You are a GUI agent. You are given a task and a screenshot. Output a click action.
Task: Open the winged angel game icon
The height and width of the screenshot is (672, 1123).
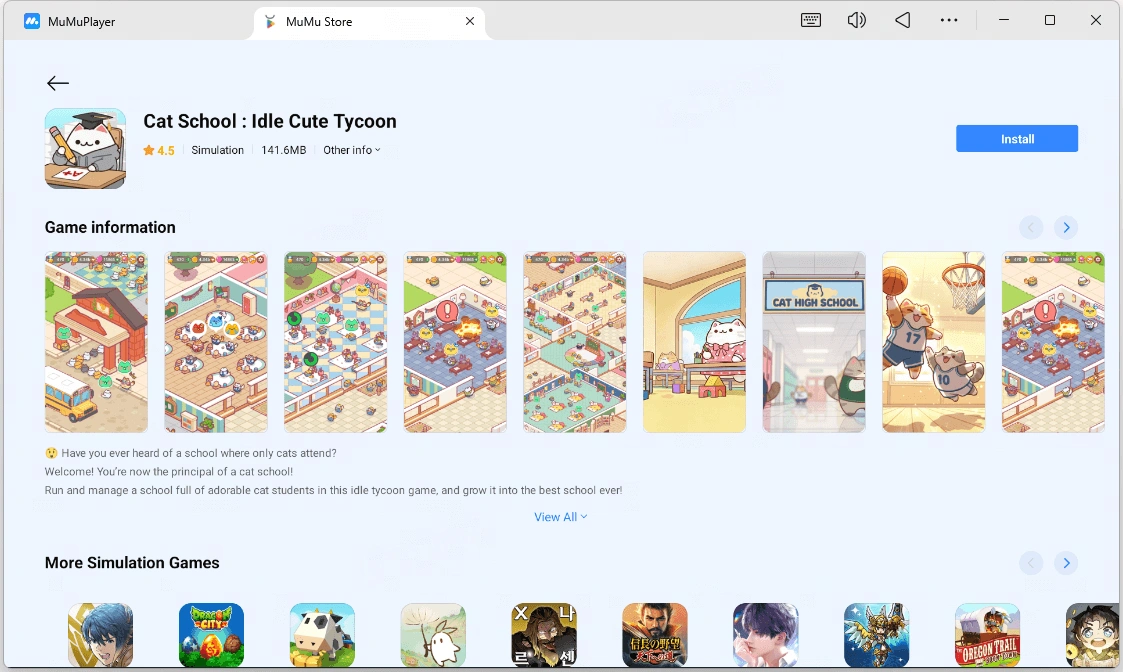(877, 635)
